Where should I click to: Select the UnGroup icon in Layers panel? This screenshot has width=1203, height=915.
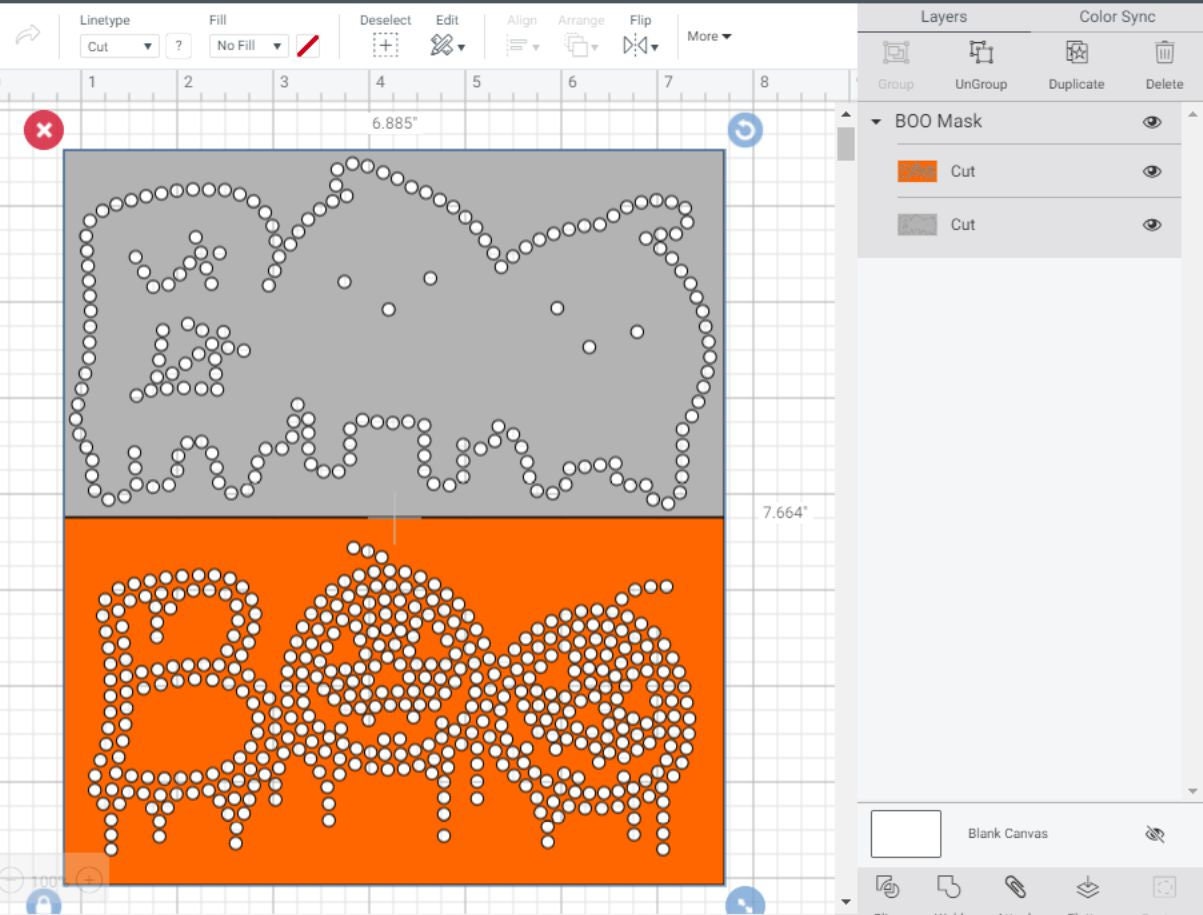point(980,50)
